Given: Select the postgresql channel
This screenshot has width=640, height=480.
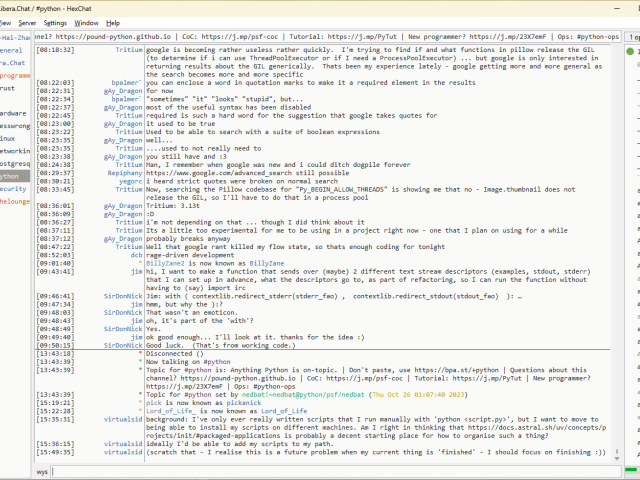Looking at the screenshot, I should pyautogui.click(x=14, y=163).
